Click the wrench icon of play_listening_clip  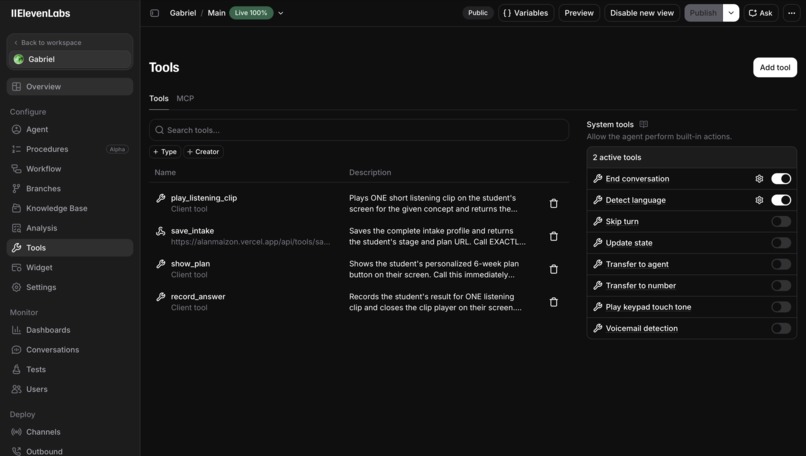161,198
